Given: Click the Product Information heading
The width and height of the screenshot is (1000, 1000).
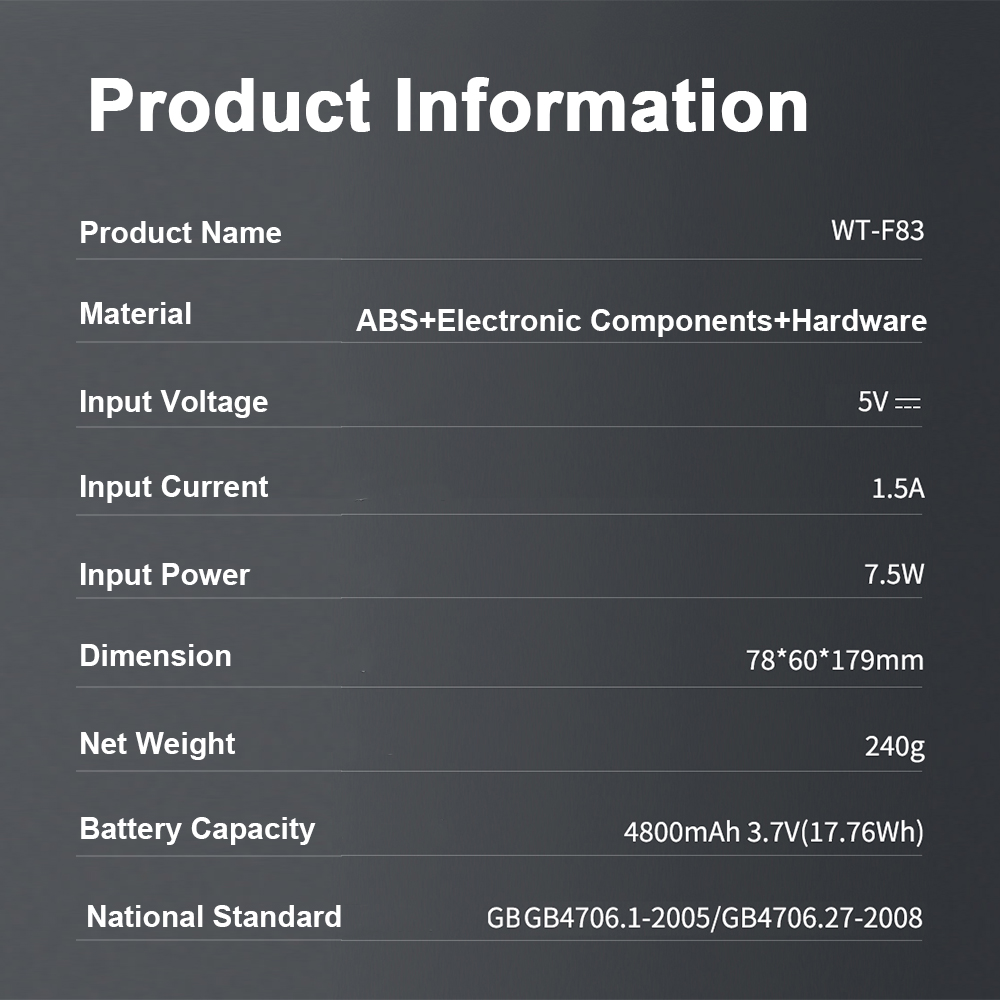Looking at the screenshot, I should coord(448,105).
